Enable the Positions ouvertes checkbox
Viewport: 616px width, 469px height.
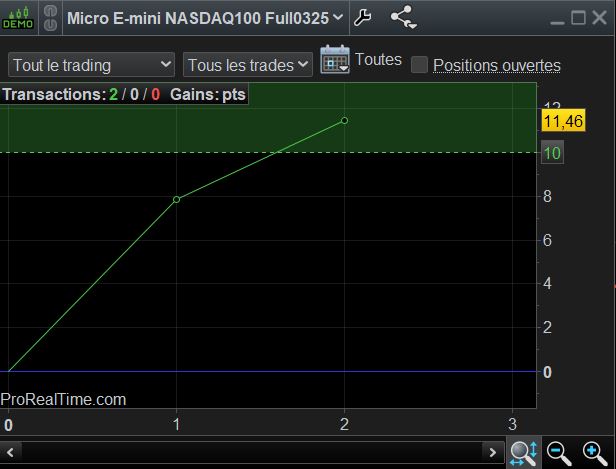[419, 64]
